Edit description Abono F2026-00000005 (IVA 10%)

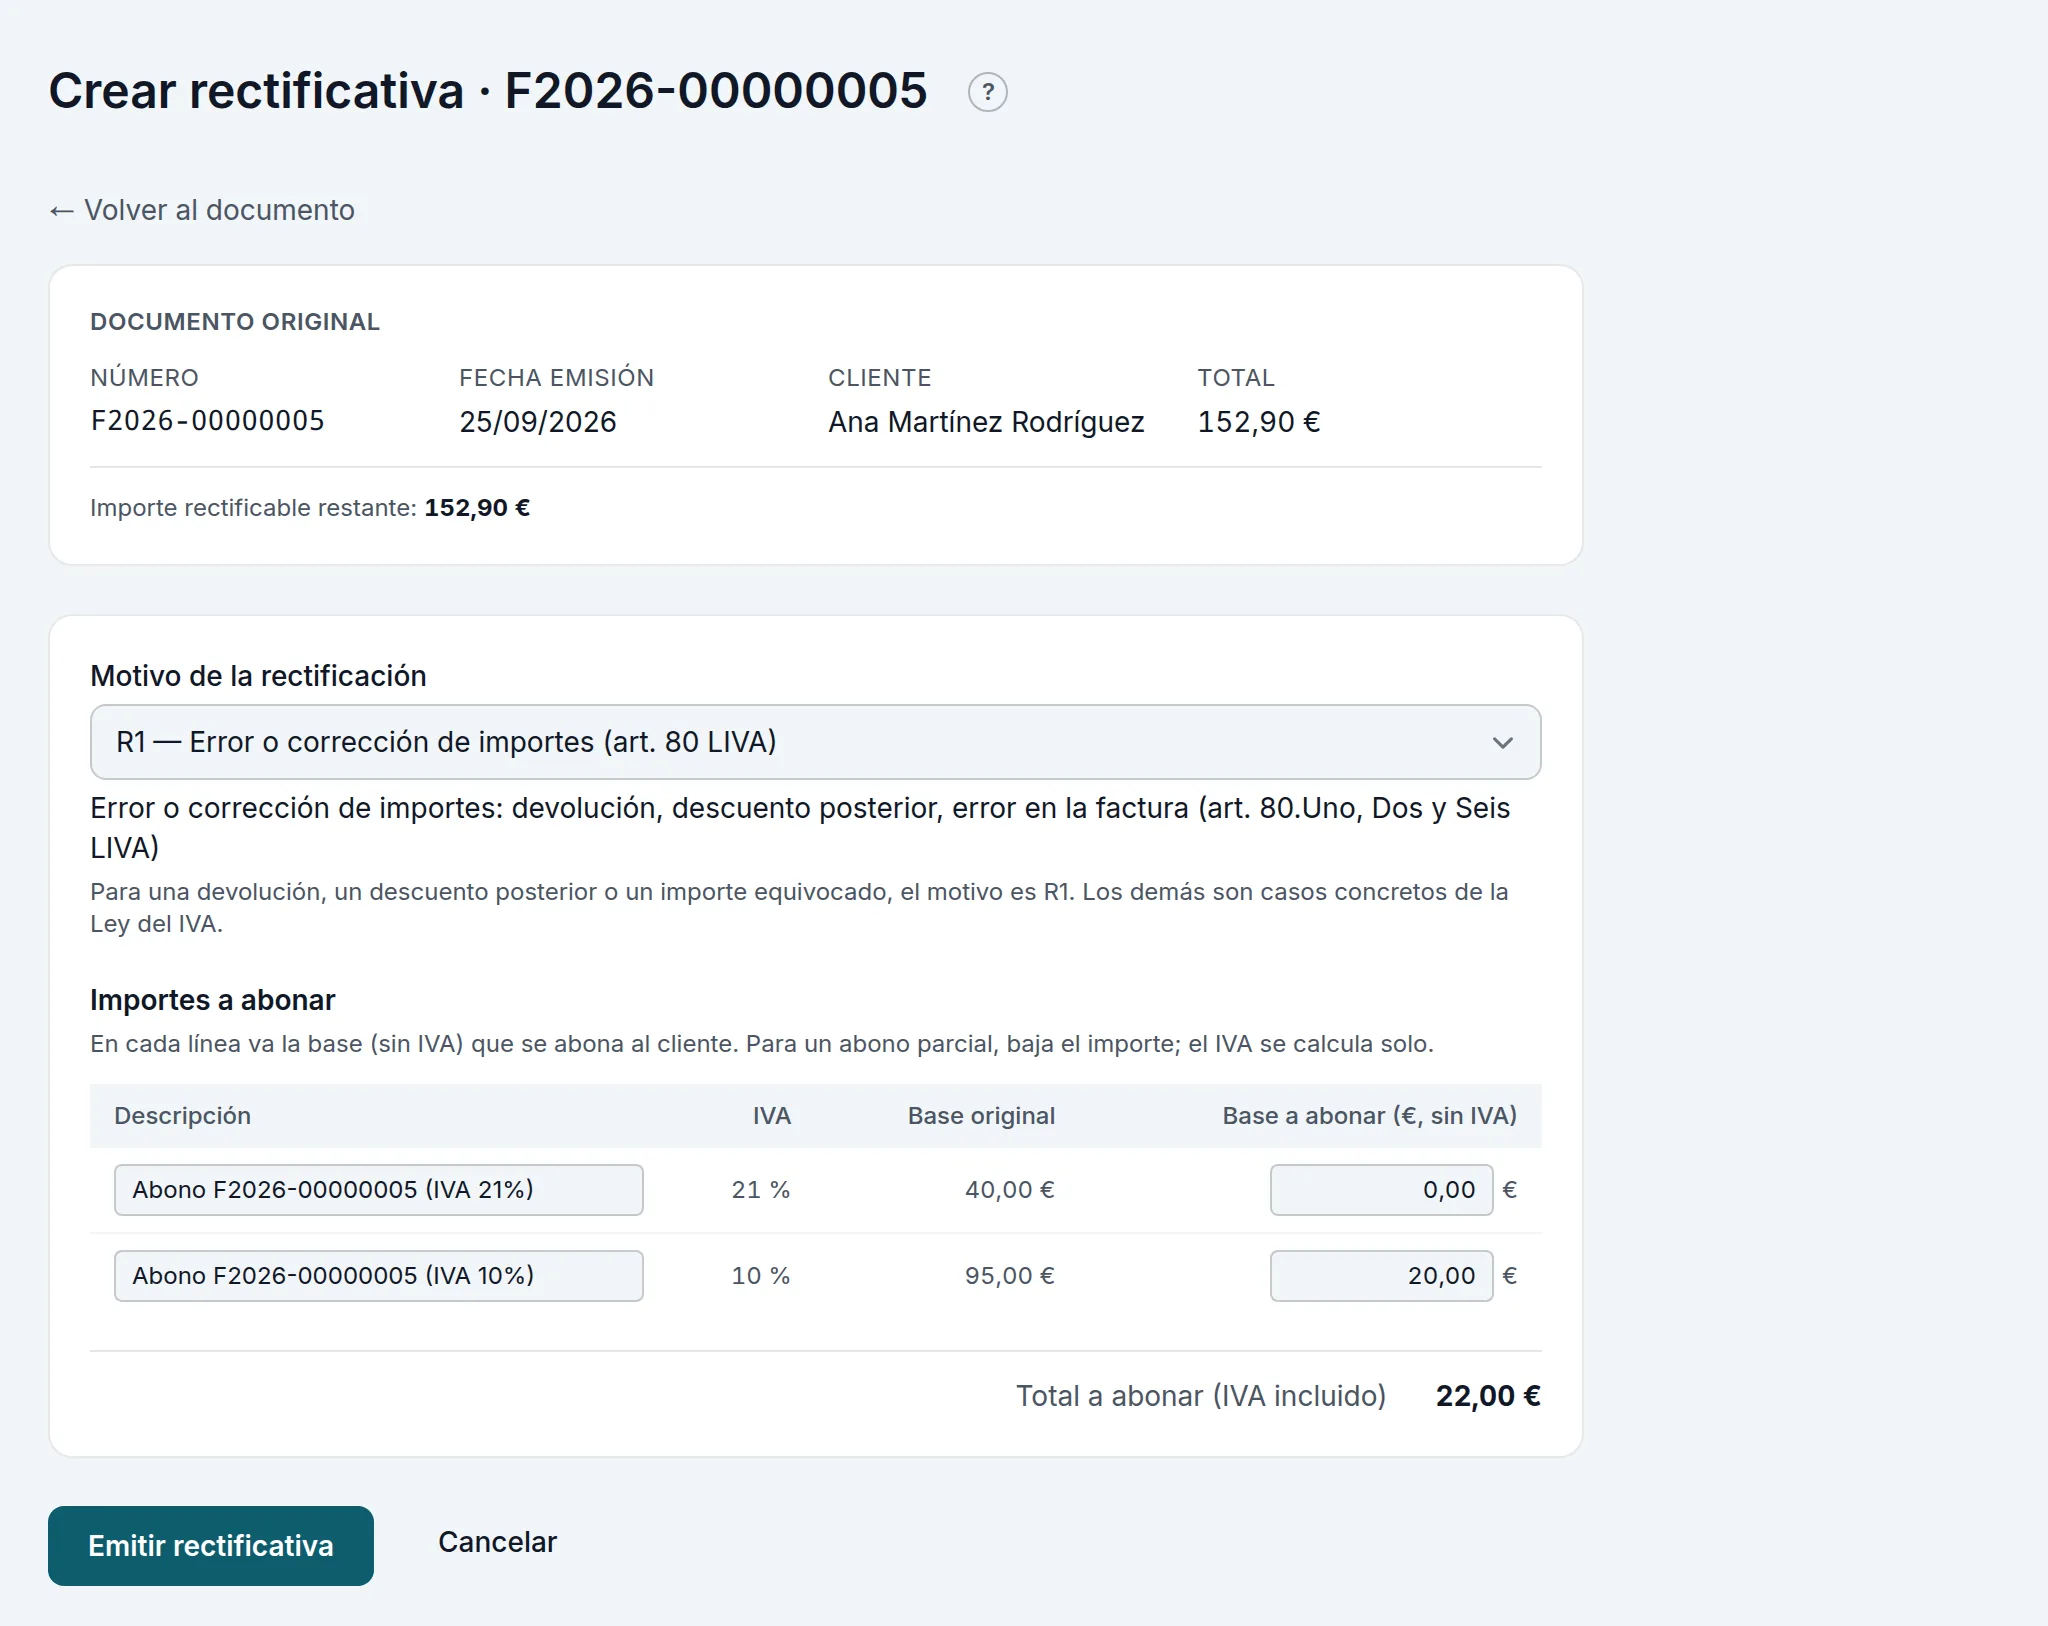click(x=378, y=1276)
